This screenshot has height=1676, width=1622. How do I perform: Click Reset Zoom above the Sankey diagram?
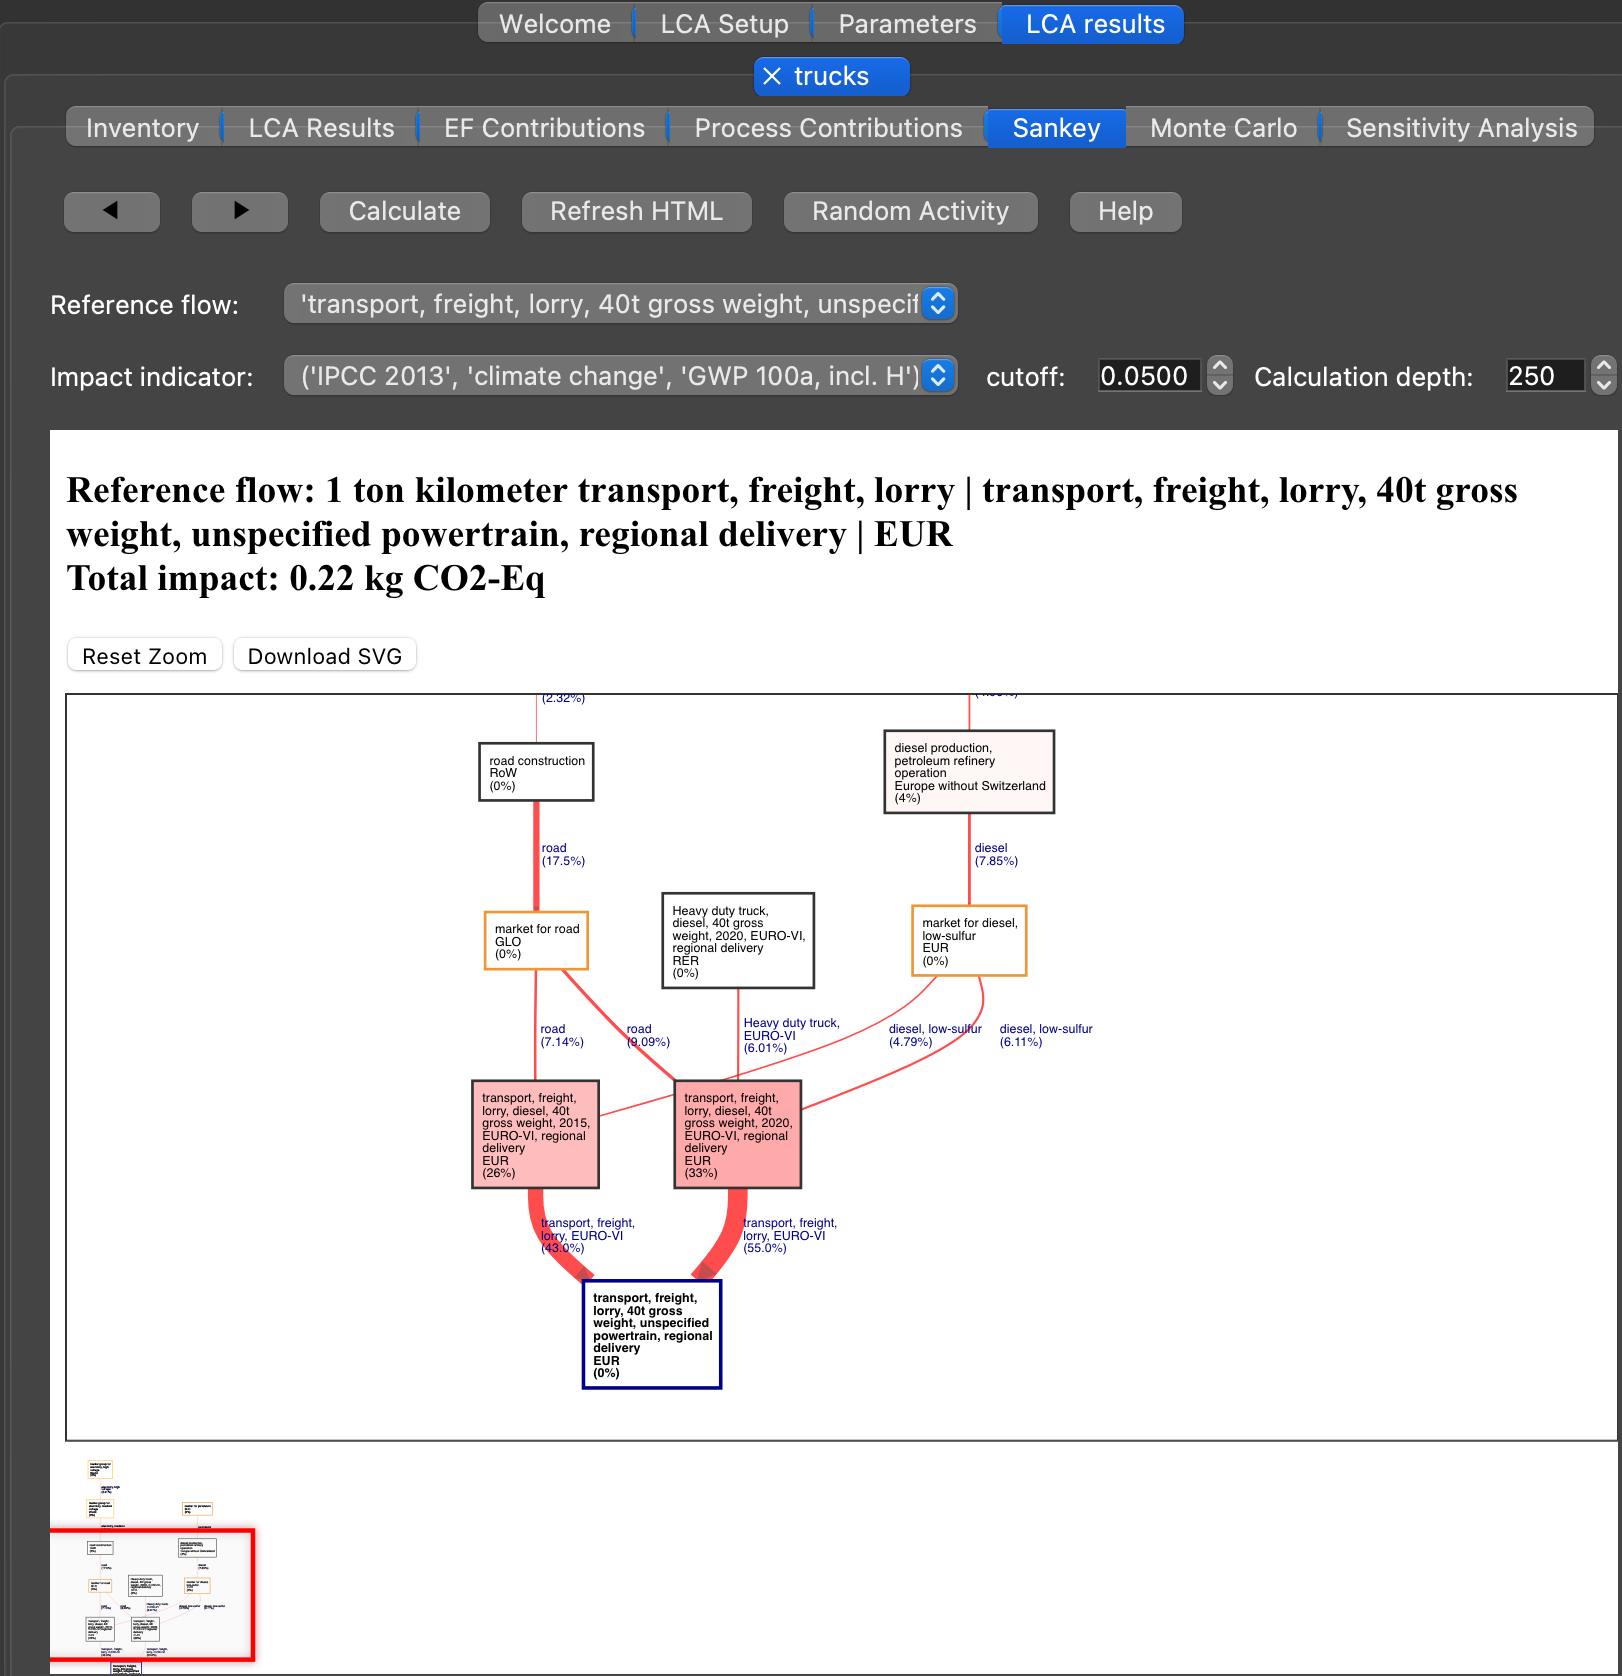[x=144, y=655]
